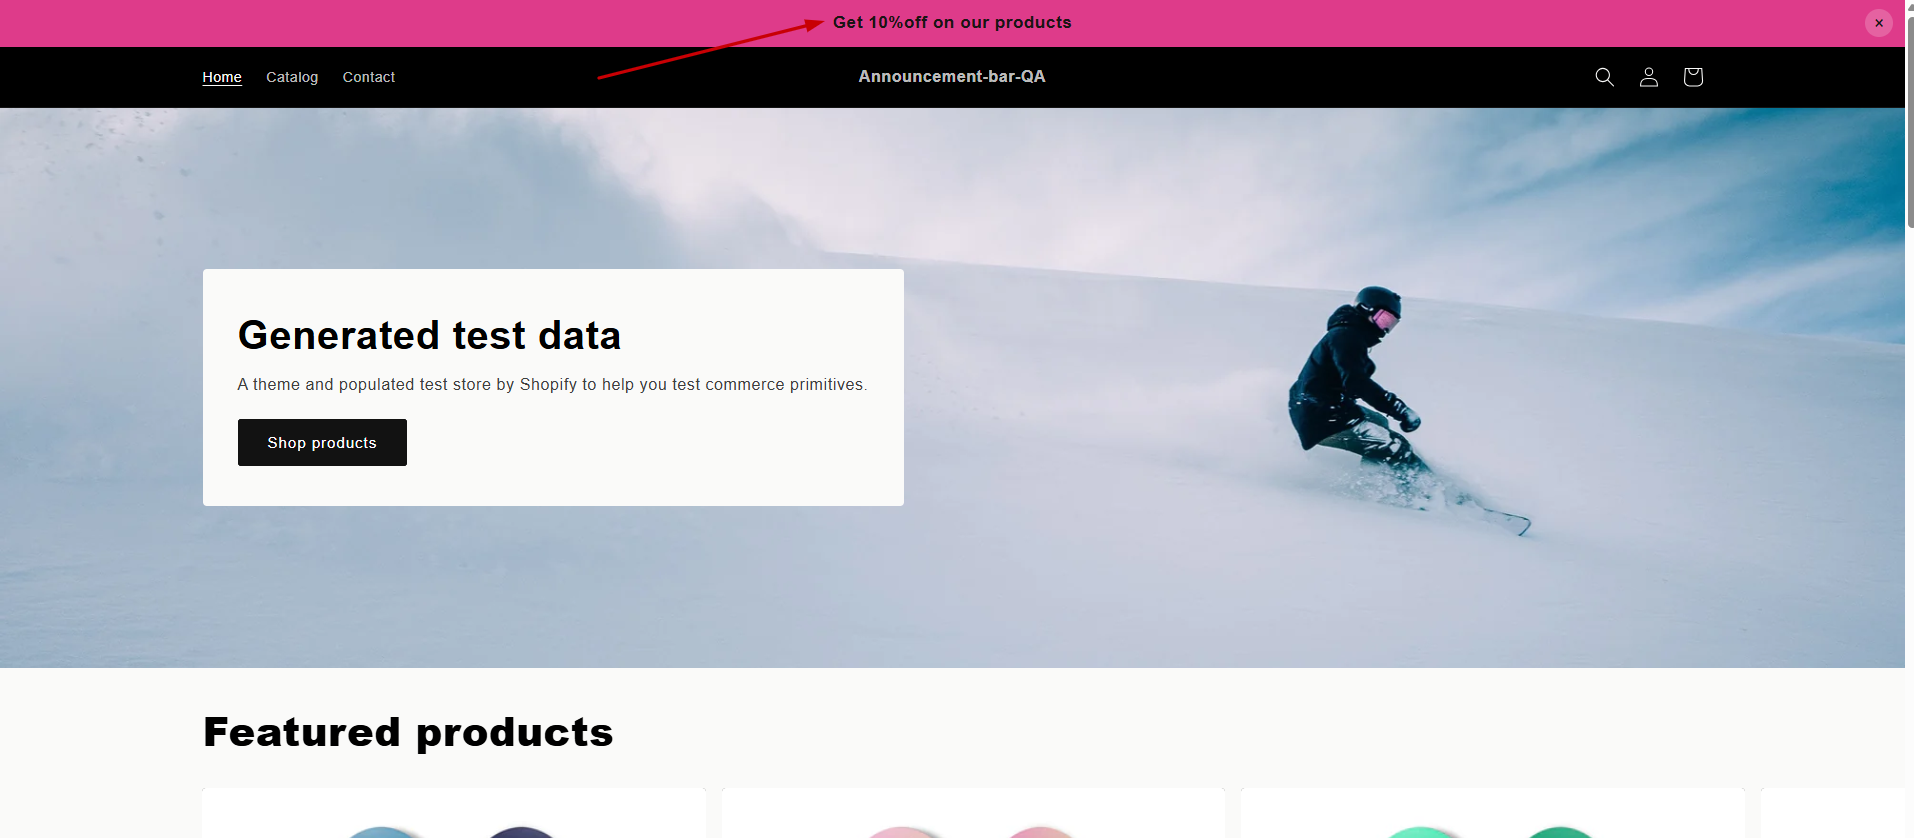
Task: Go to the Home menu item
Action: (x=222, y=77)
